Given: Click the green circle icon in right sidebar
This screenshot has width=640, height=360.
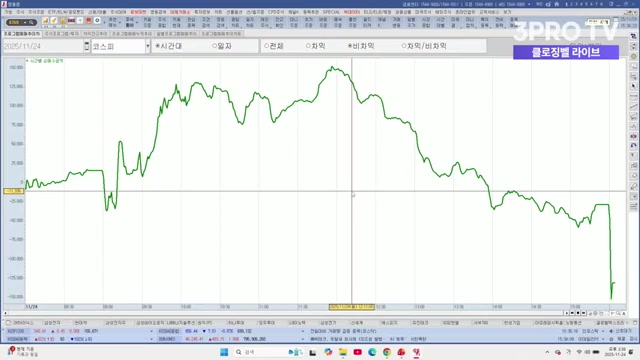Looking at the screenshot, I should click(x=633, y=56).
